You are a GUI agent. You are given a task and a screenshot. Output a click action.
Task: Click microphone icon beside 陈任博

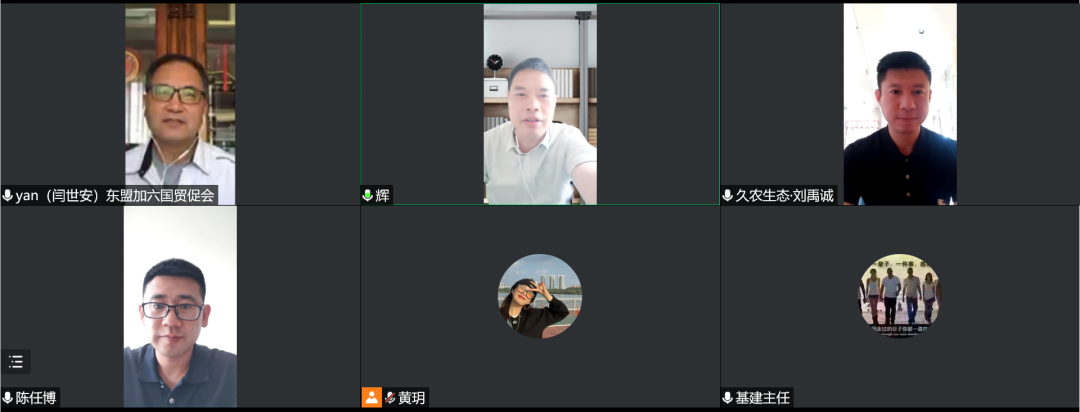click(x=8, y=398)
